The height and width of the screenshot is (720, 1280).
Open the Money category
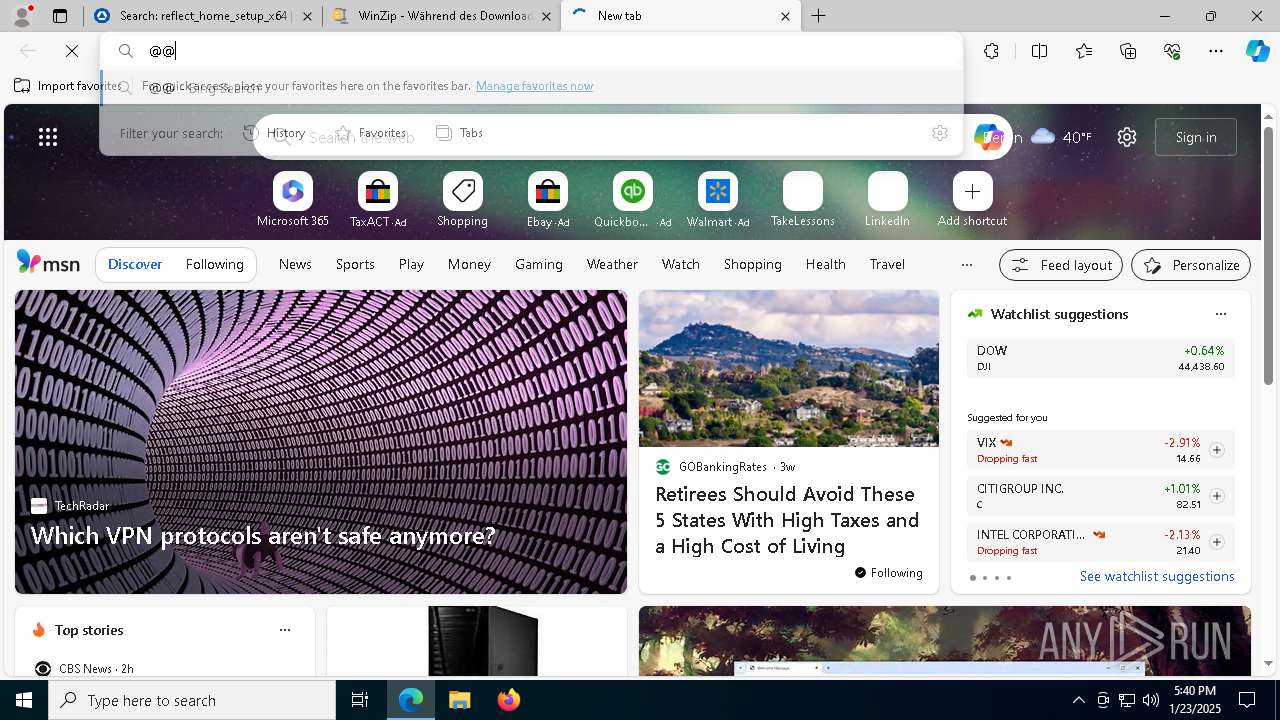[469, 265]
